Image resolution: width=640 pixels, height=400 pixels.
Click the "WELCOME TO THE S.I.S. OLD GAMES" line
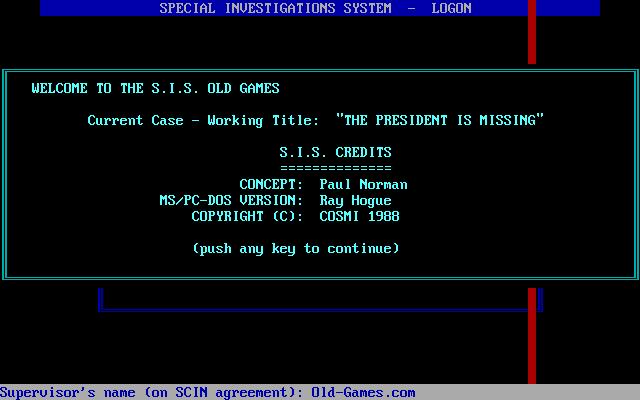click(156, 88)
